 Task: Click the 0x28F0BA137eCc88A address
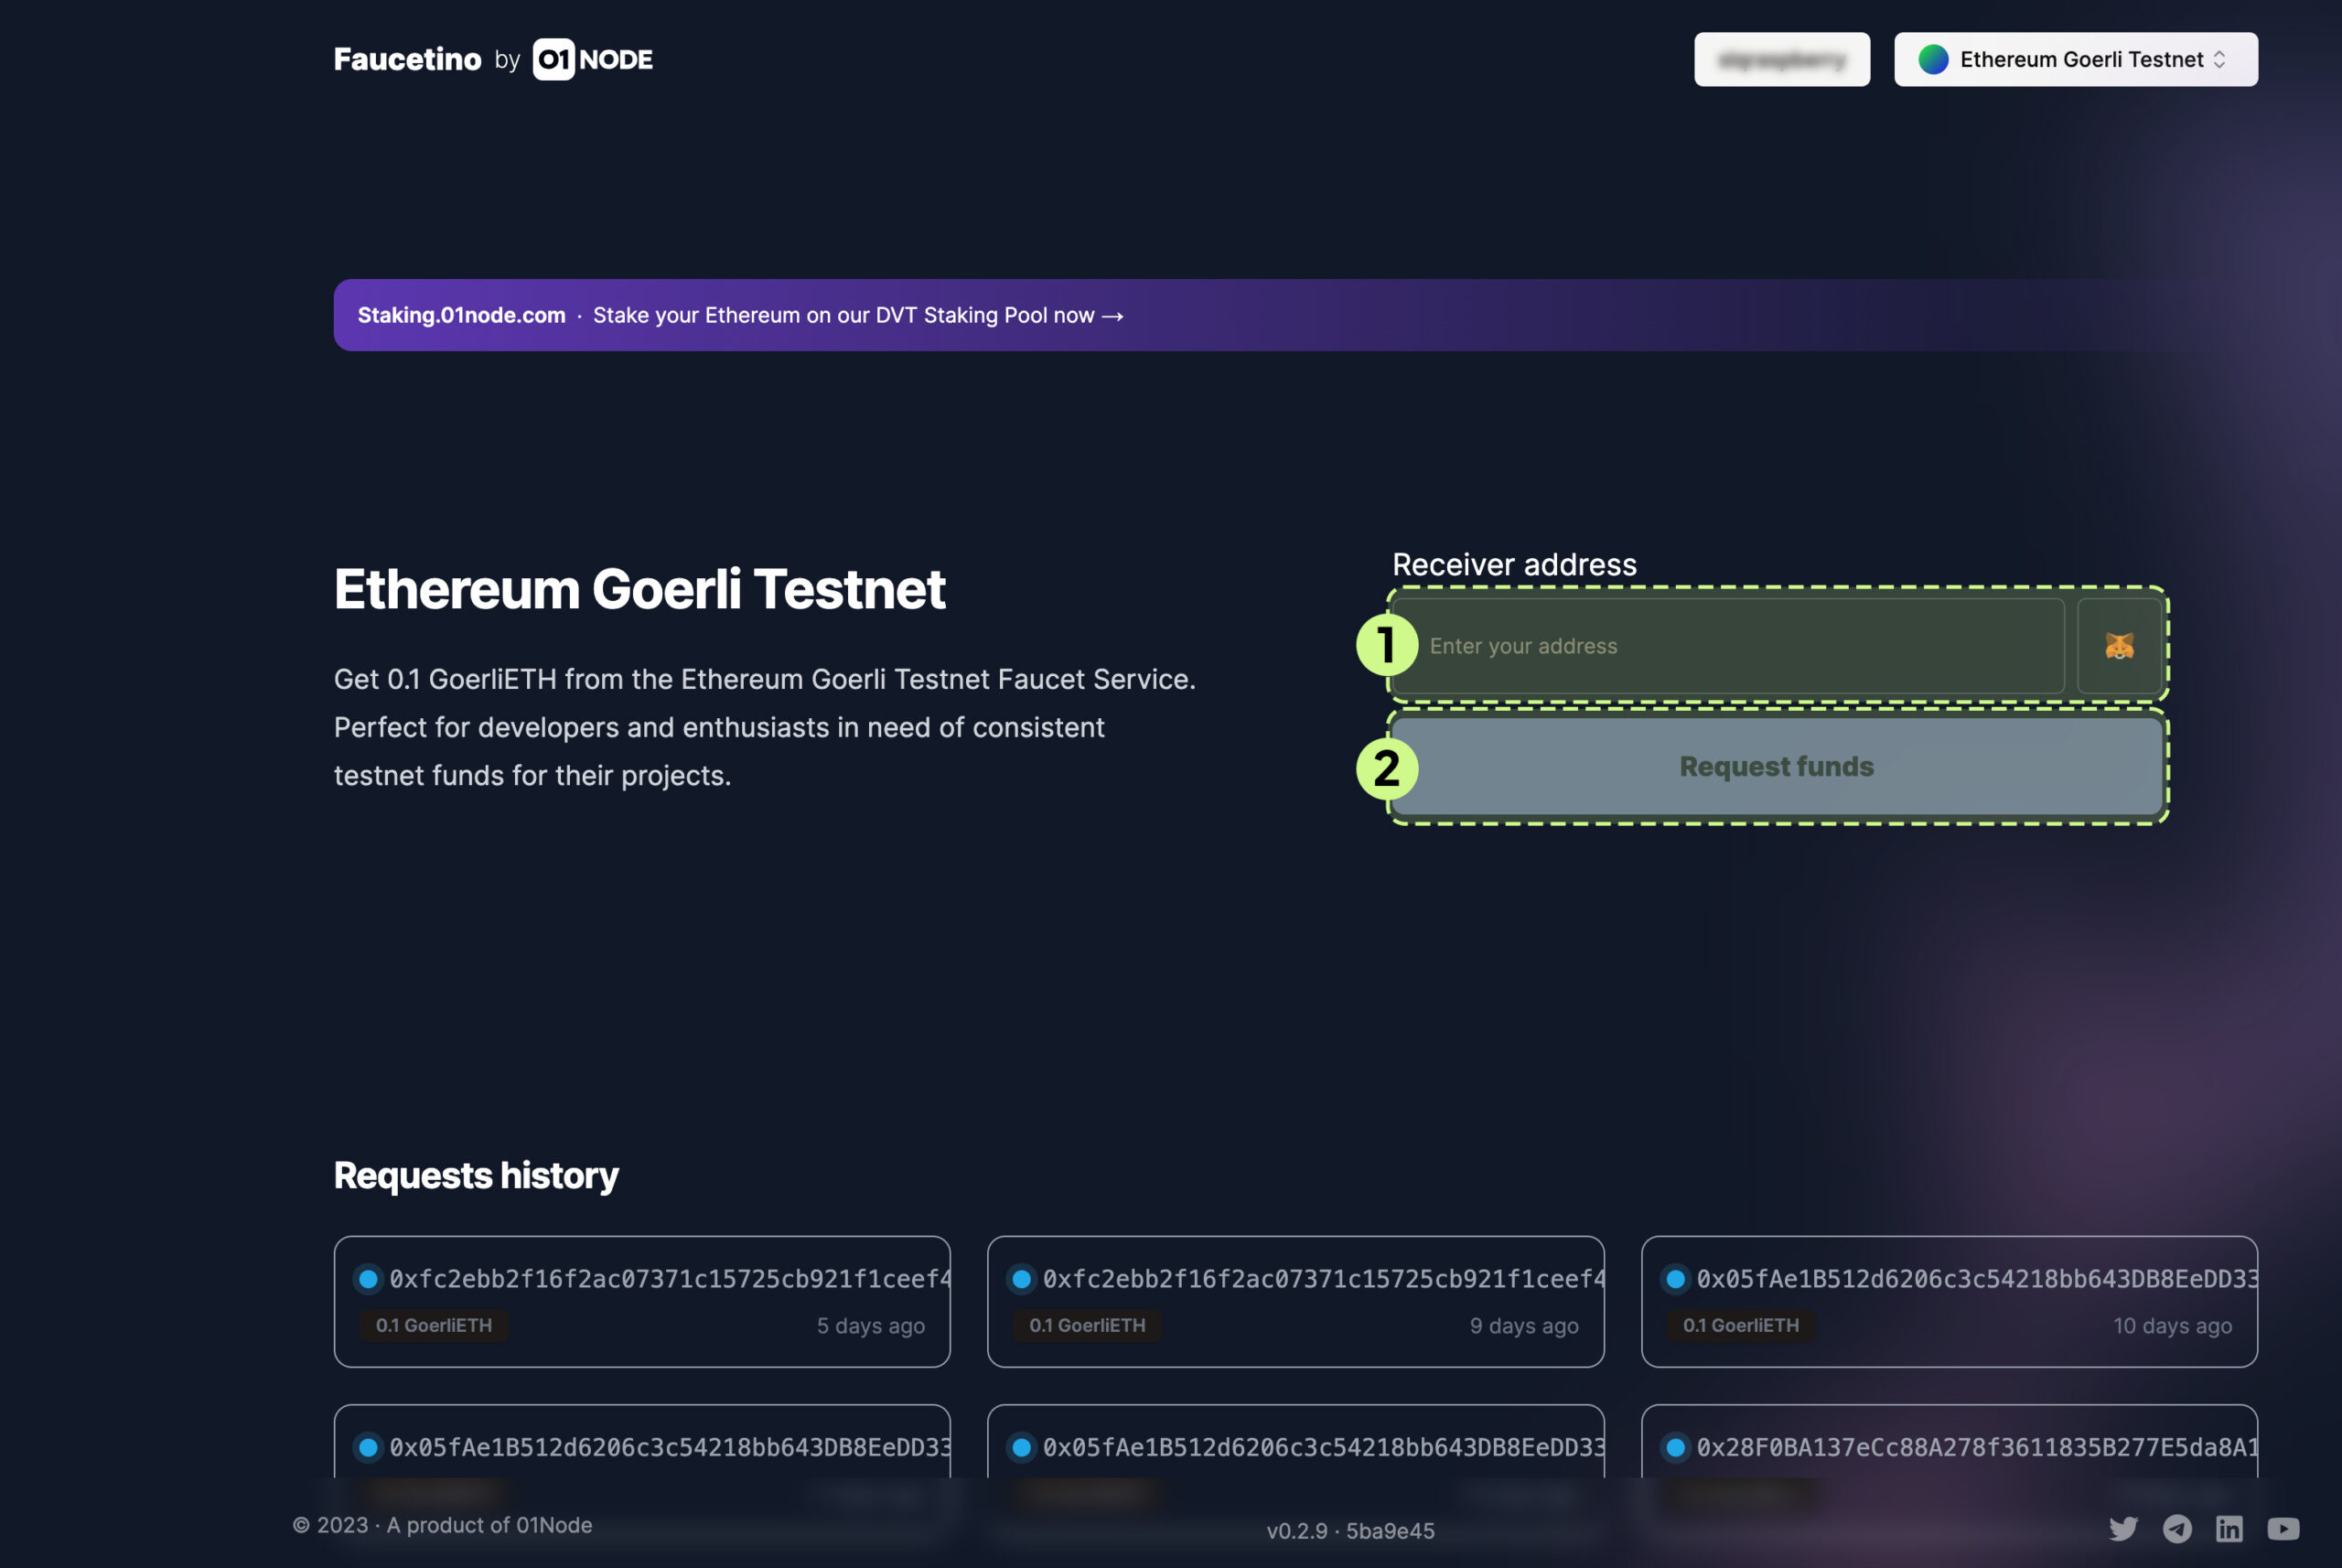pos(1976,1447)
